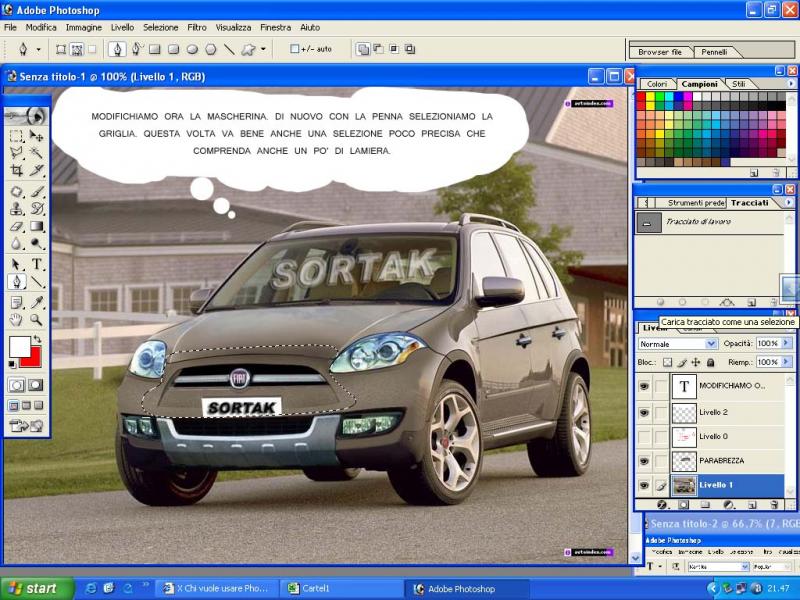Switch to the Colori tab
800x600 pixels.
point(657,84)
